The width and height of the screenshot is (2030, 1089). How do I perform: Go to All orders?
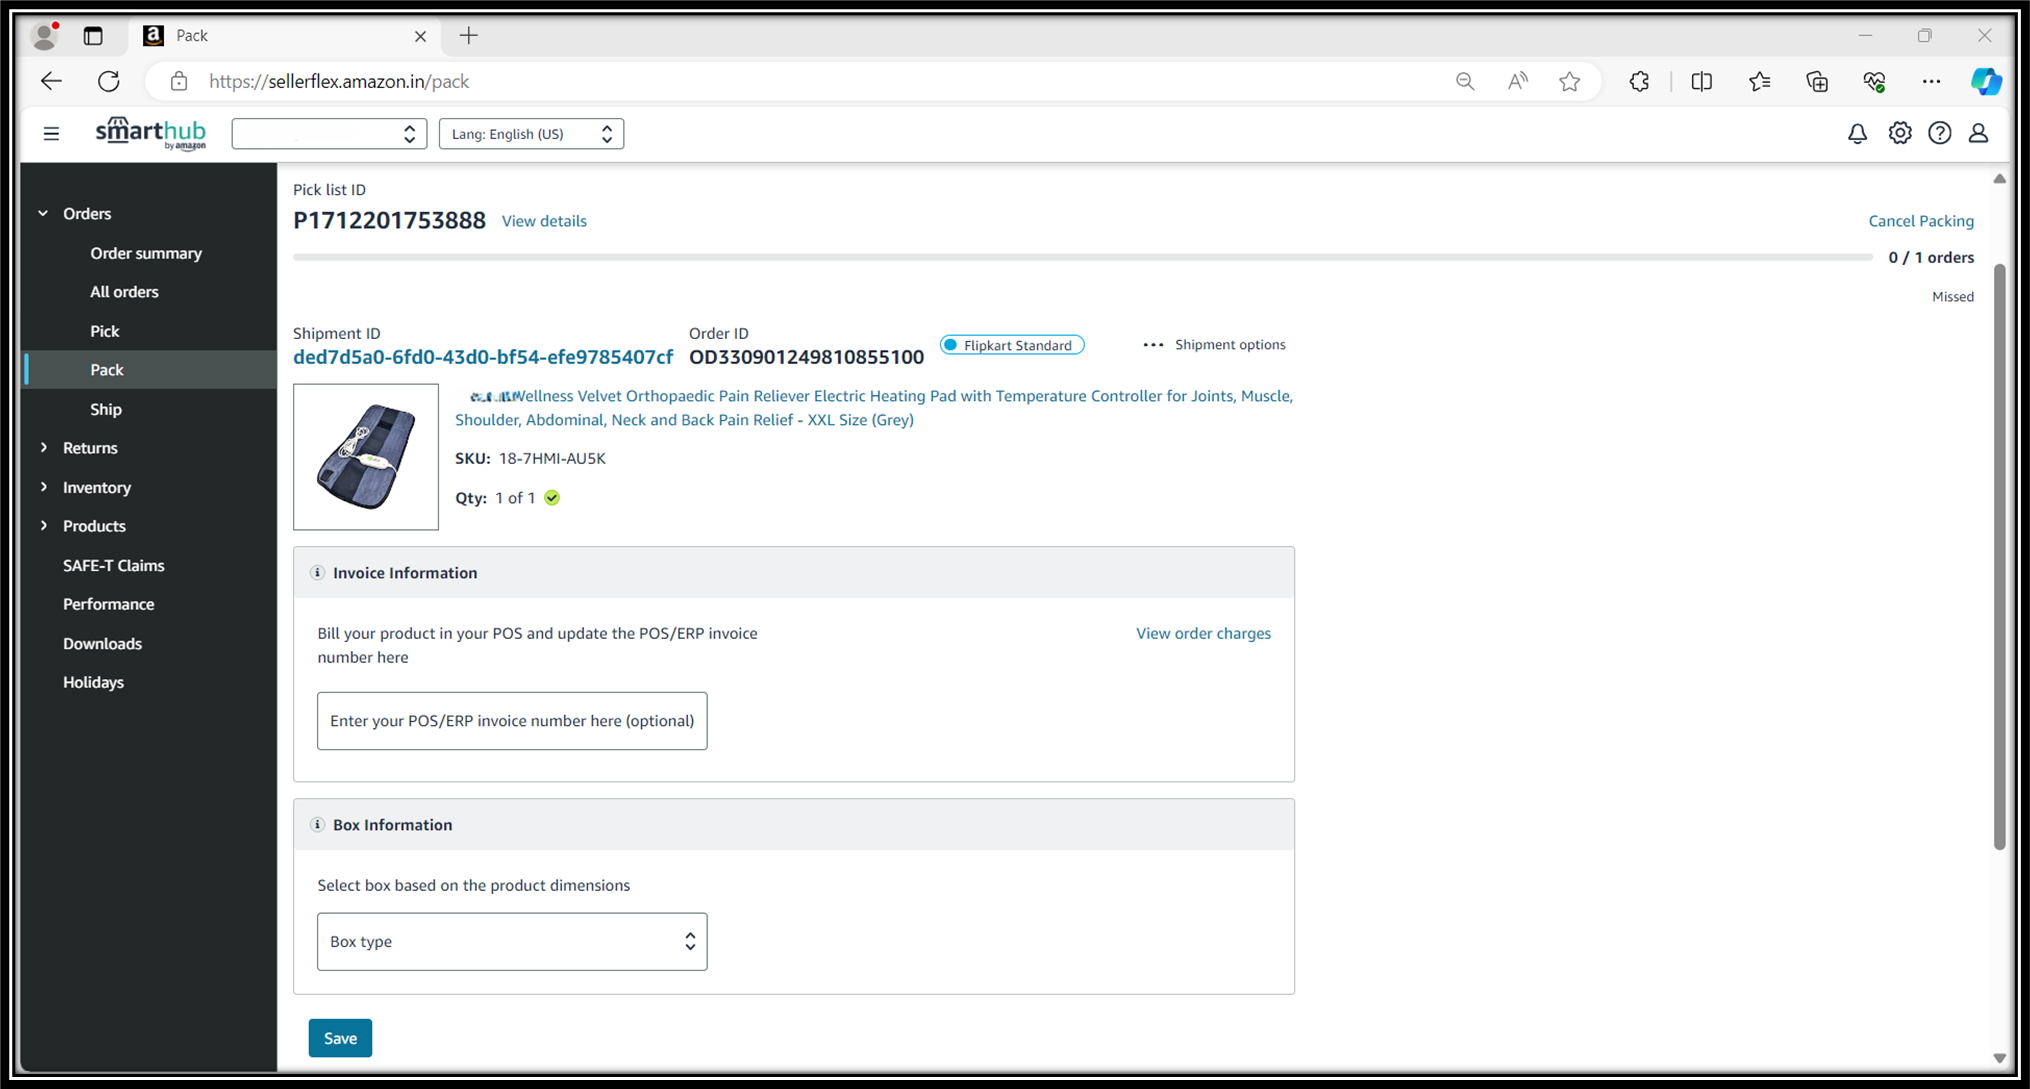tap(124, 292)
